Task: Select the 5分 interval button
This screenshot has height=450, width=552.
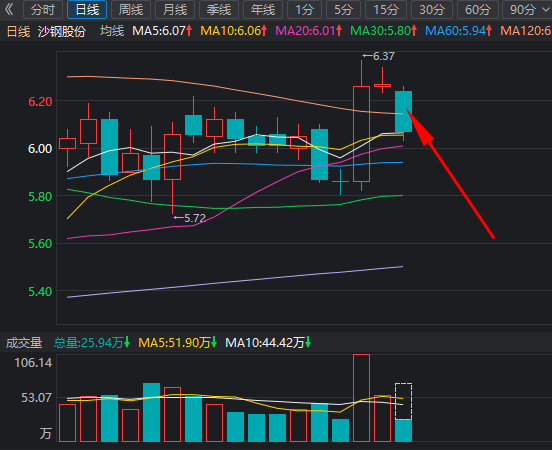Action: (343, 10)
